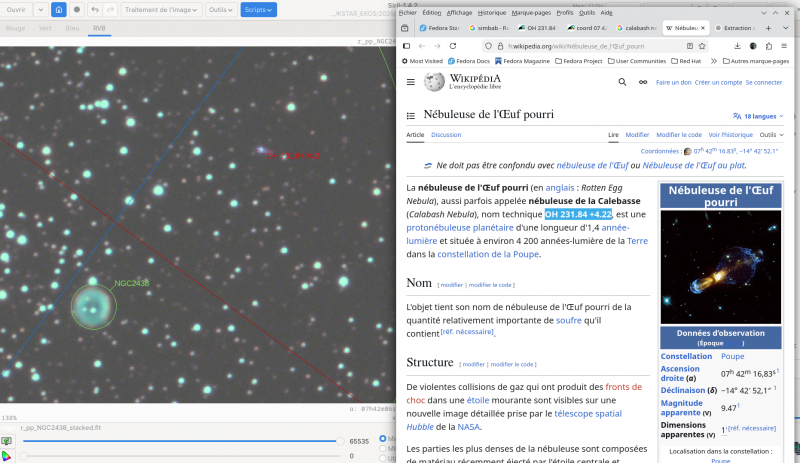Open the Wikipedia search magnifier
The image size is (800, 463).
pos(622,82)
